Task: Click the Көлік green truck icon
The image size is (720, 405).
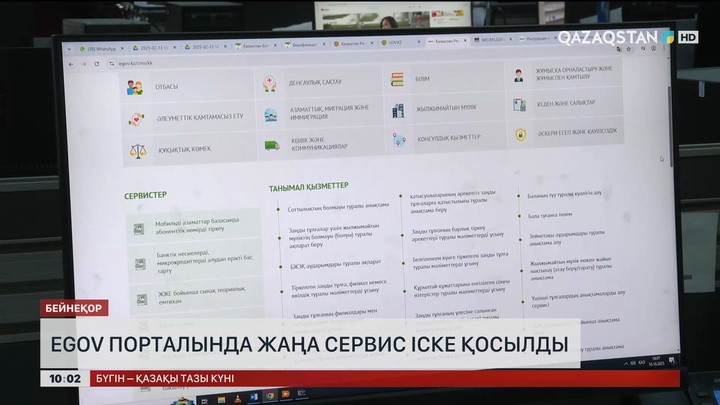Action: pos(272,146)
